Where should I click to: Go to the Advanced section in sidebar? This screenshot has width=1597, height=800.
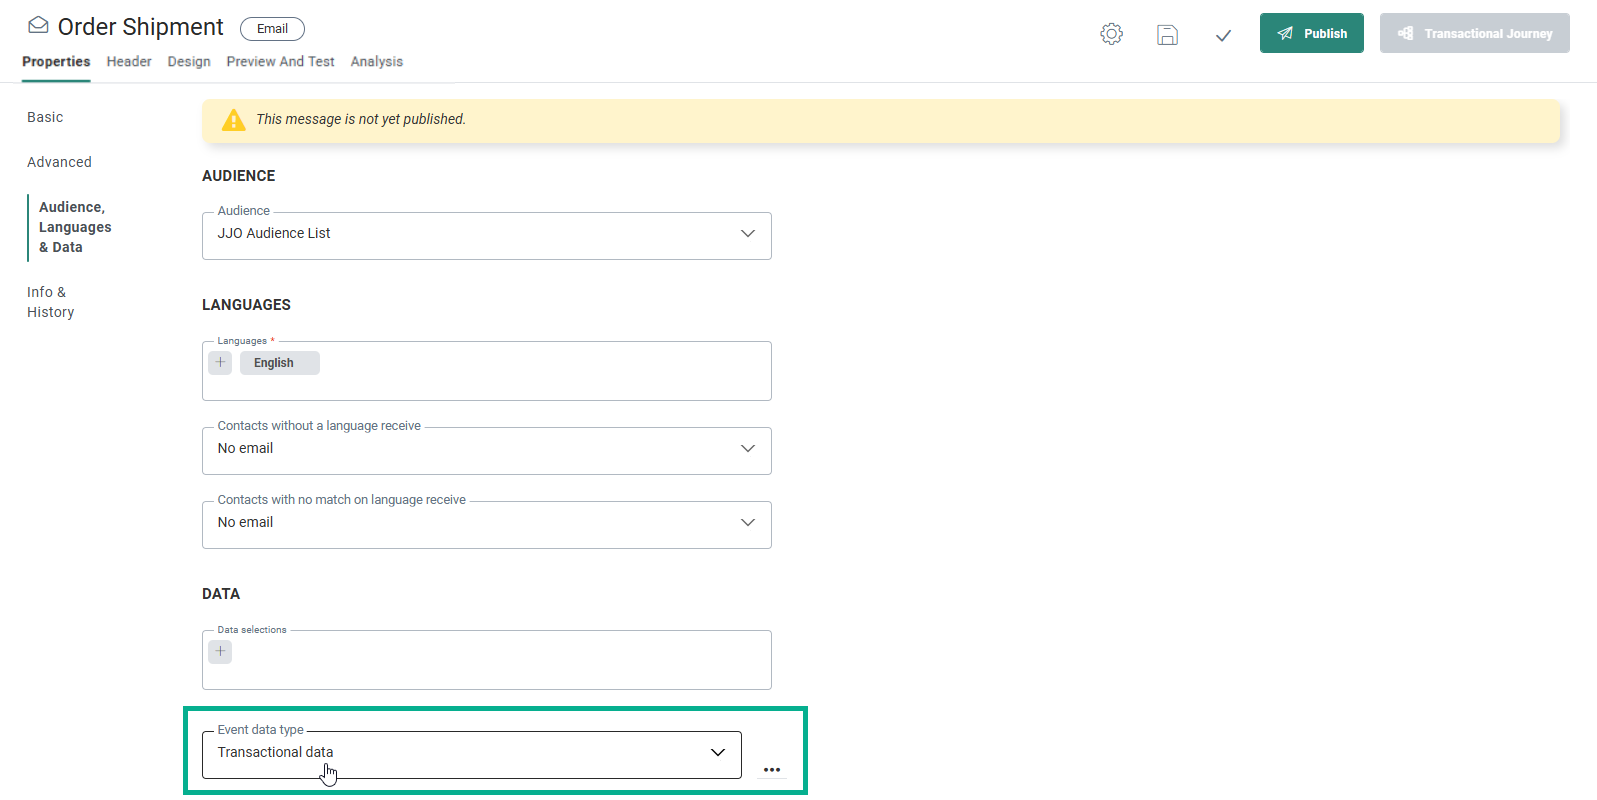coord(59,162)
